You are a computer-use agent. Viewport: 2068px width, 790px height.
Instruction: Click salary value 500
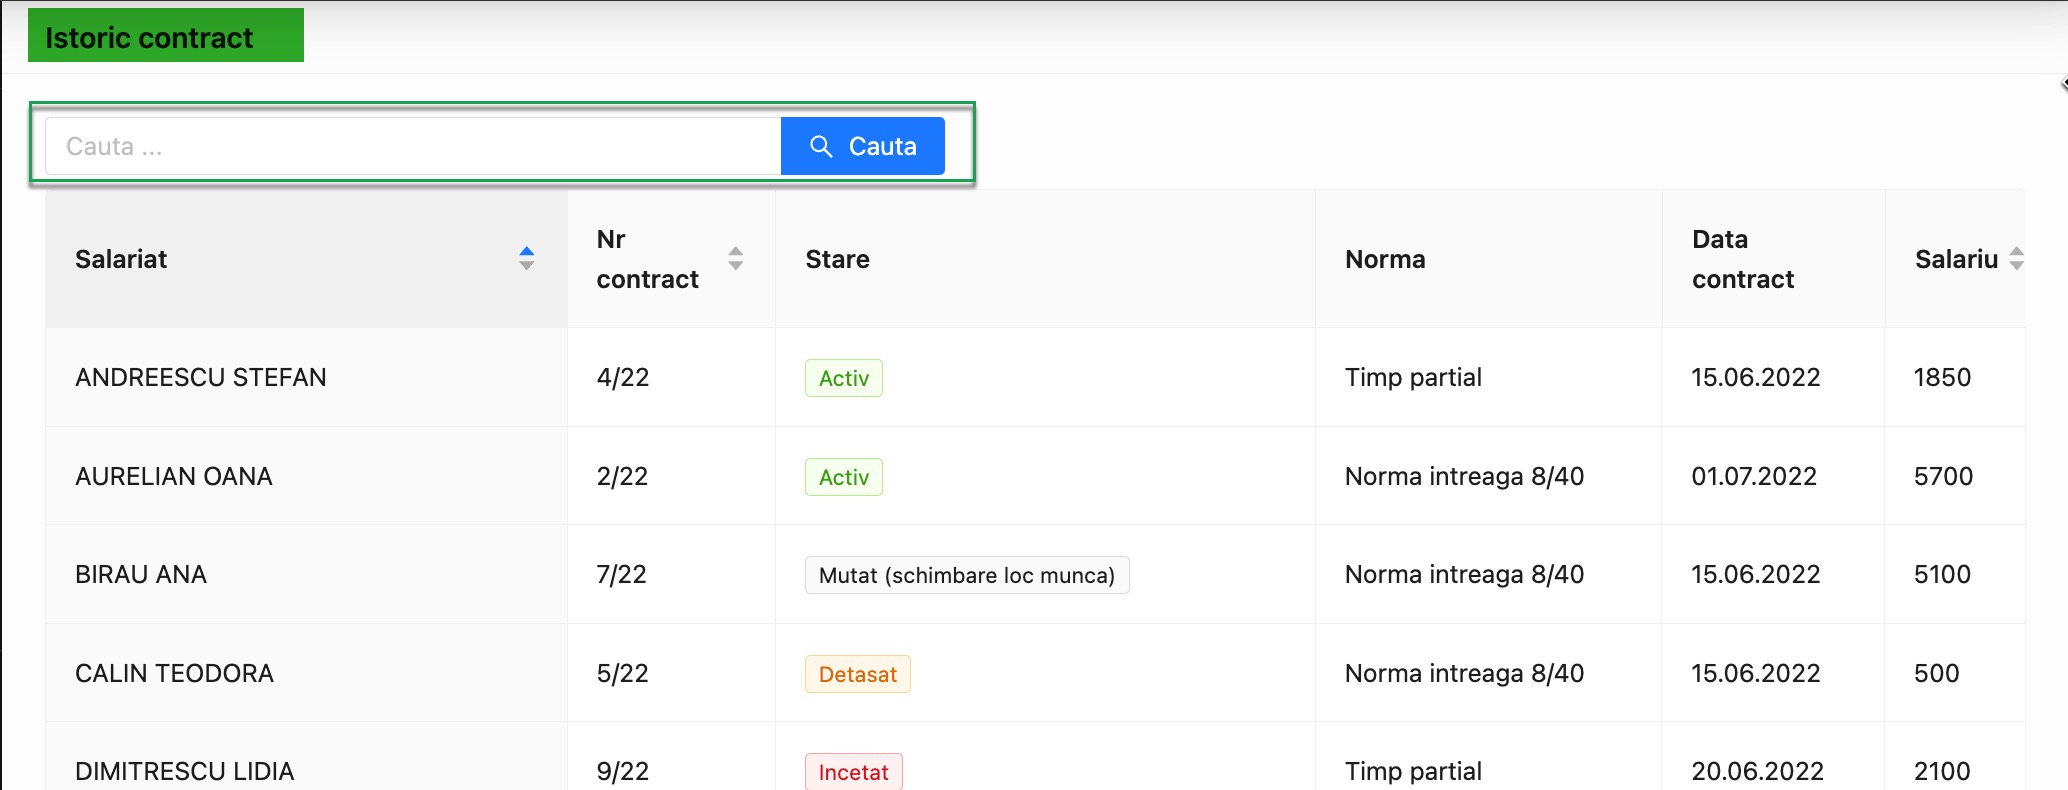coord(1936,673)
